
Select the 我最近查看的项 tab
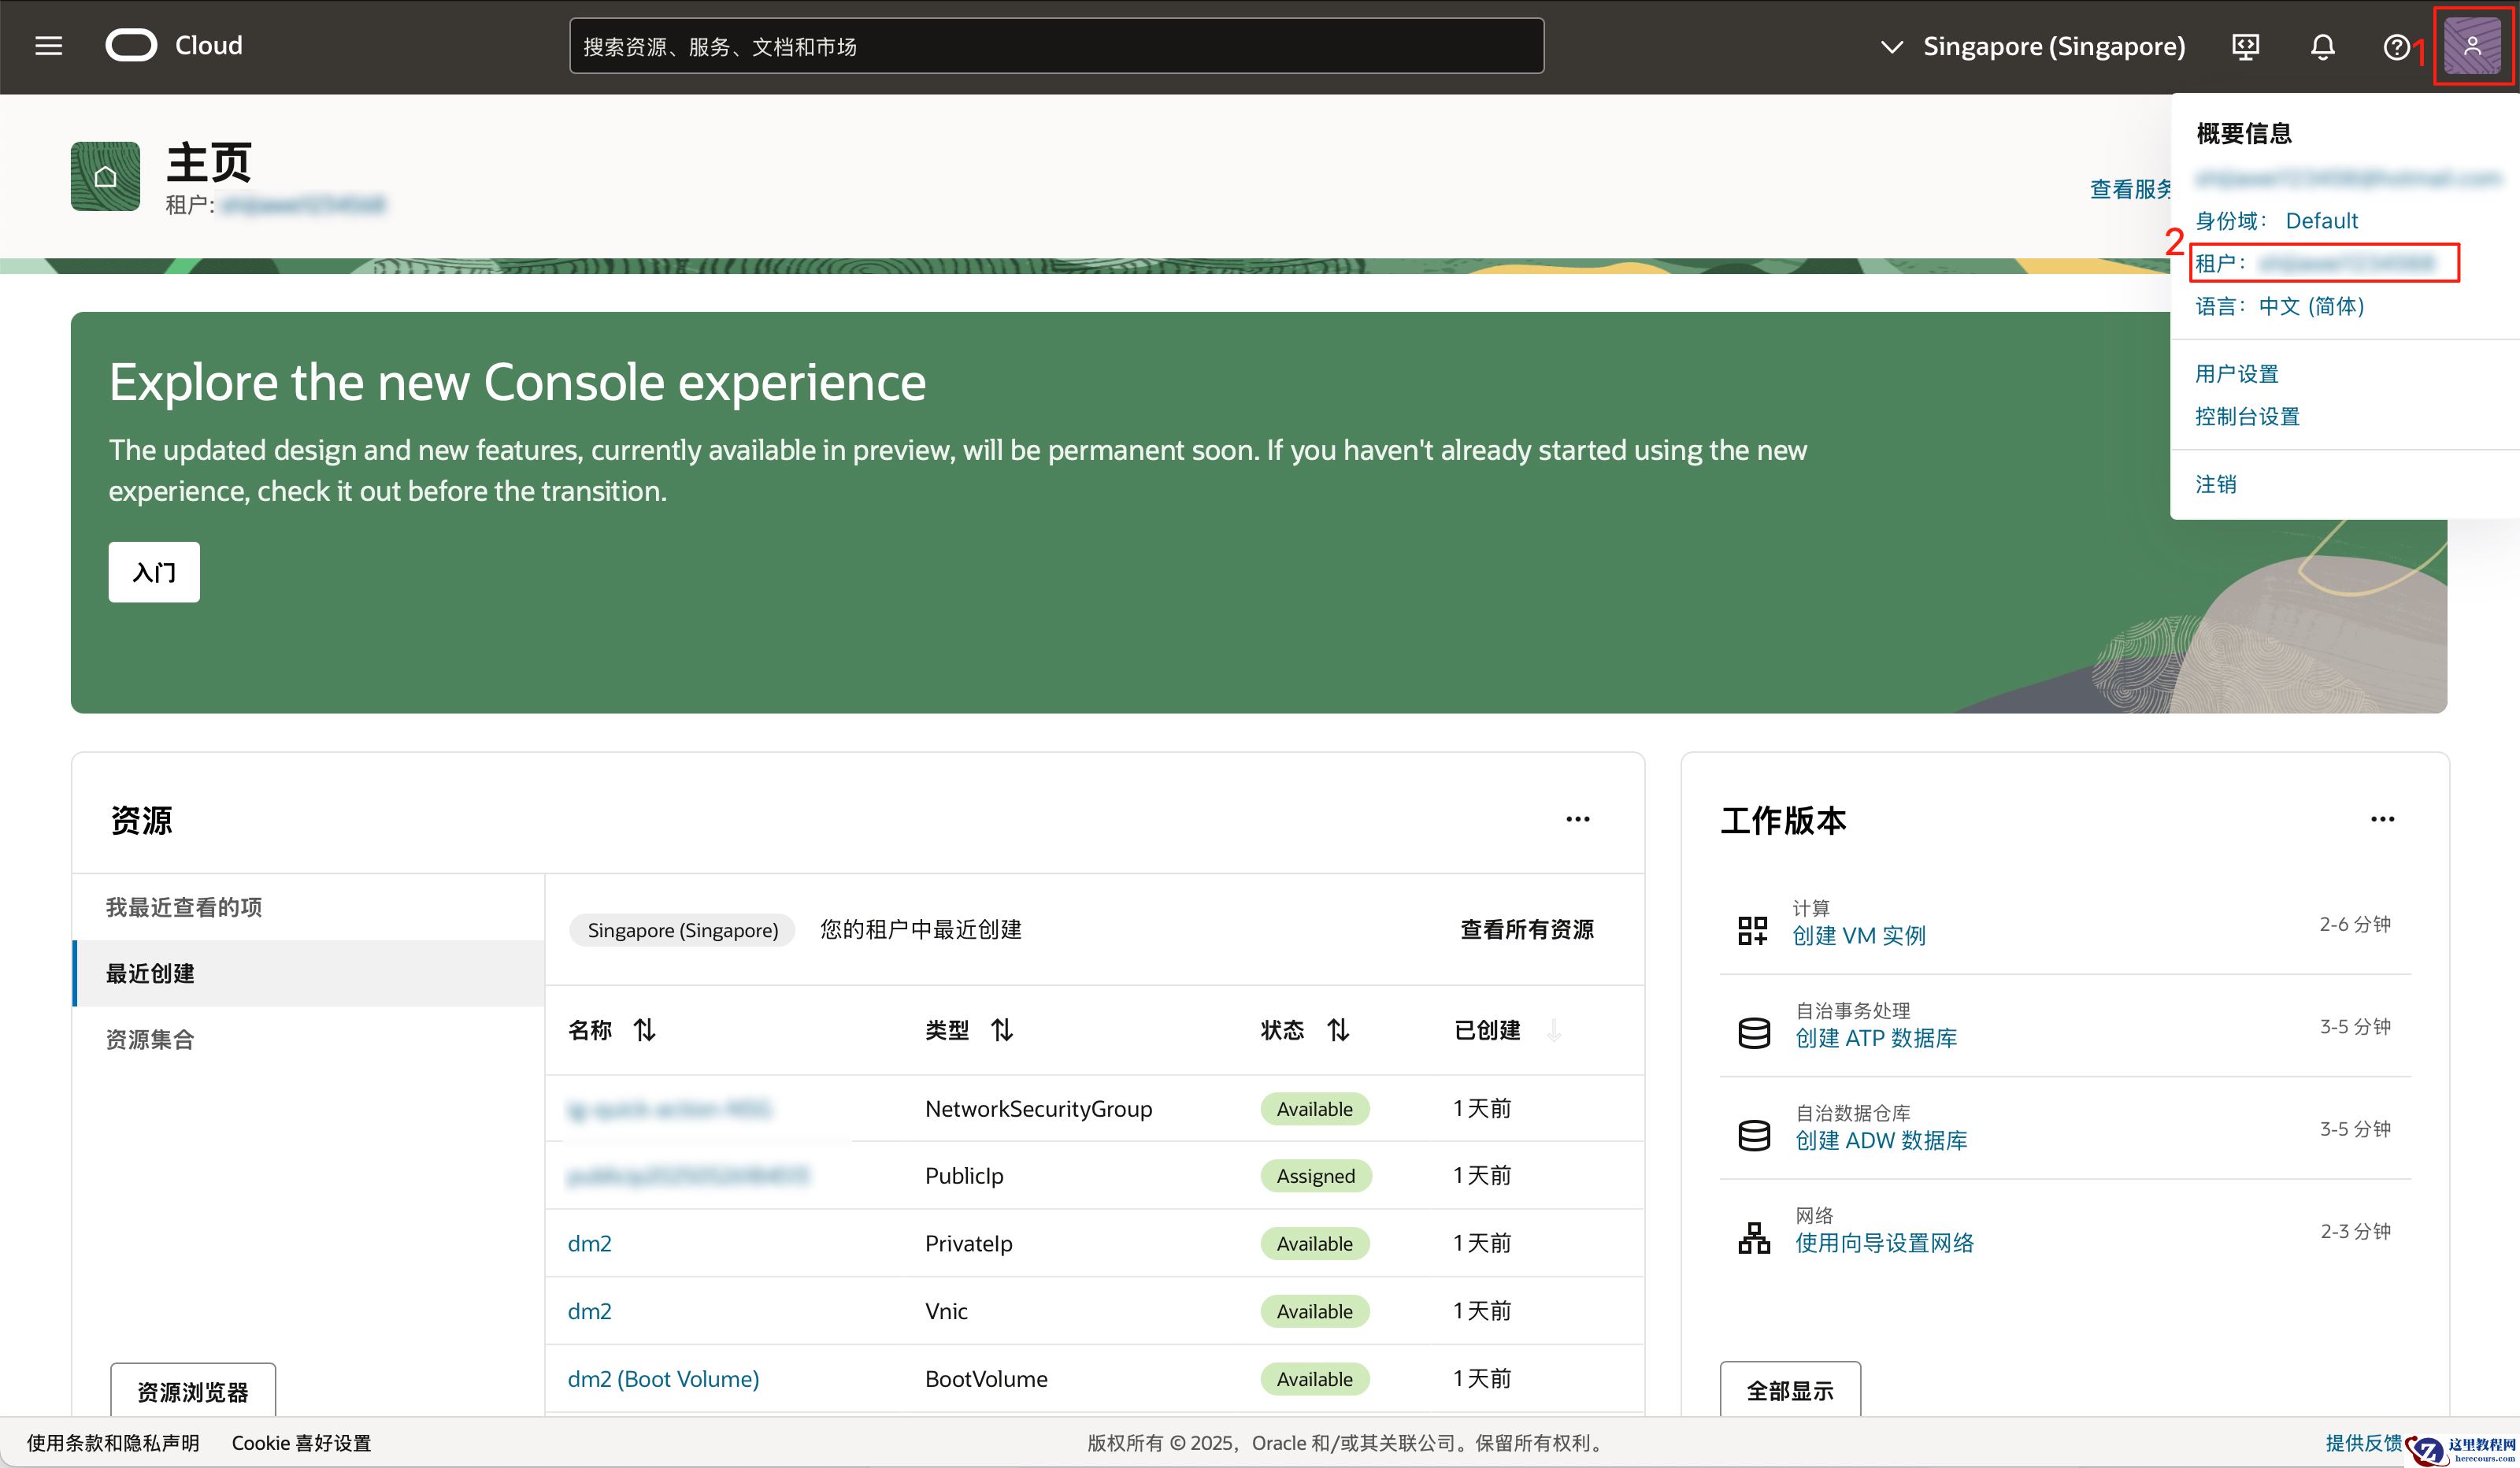click(x=184, y=907)
